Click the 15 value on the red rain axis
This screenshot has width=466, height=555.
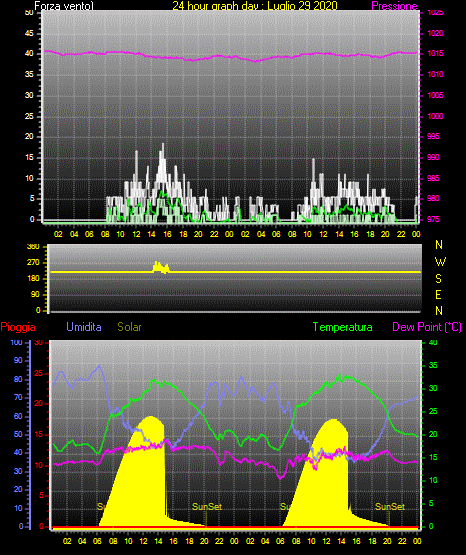39,434
